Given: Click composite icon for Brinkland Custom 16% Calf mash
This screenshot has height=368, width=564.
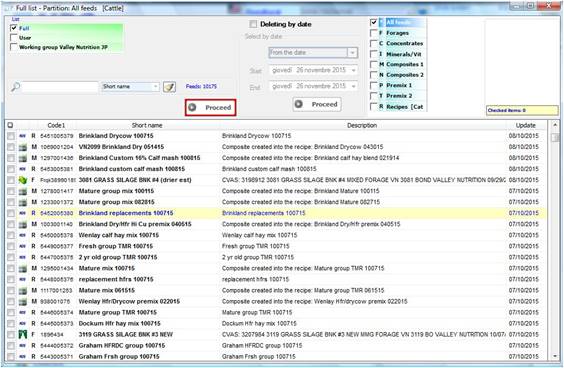Looking at the screenshot, I should [x=23, y=158].
